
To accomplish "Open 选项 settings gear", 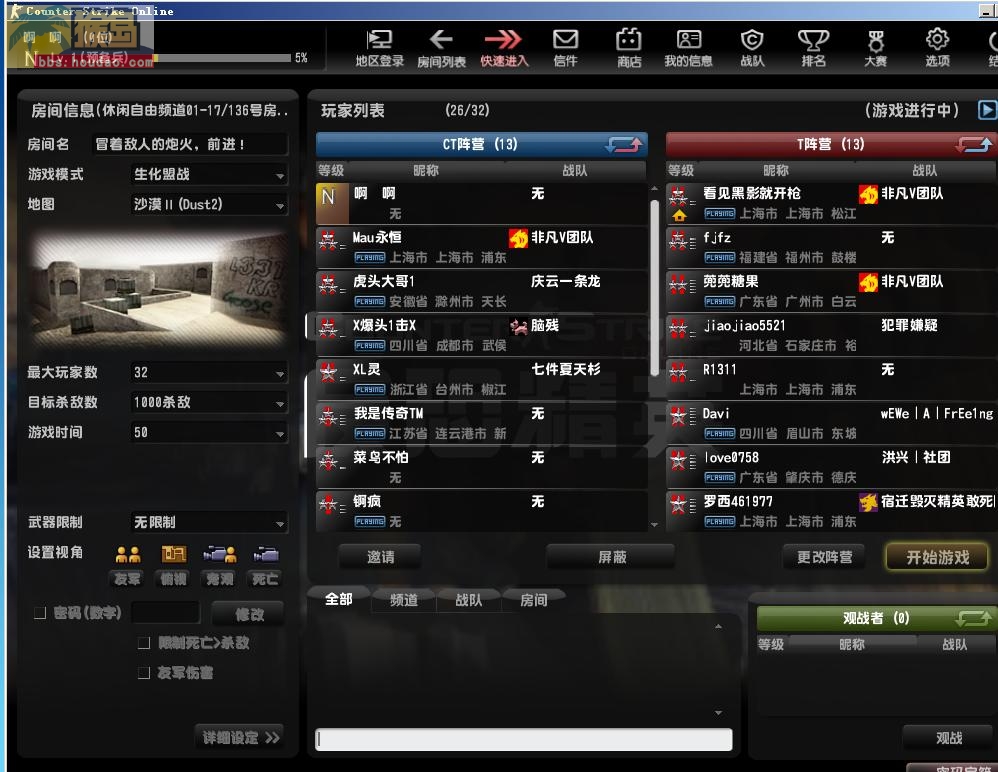I will point(938,48).
